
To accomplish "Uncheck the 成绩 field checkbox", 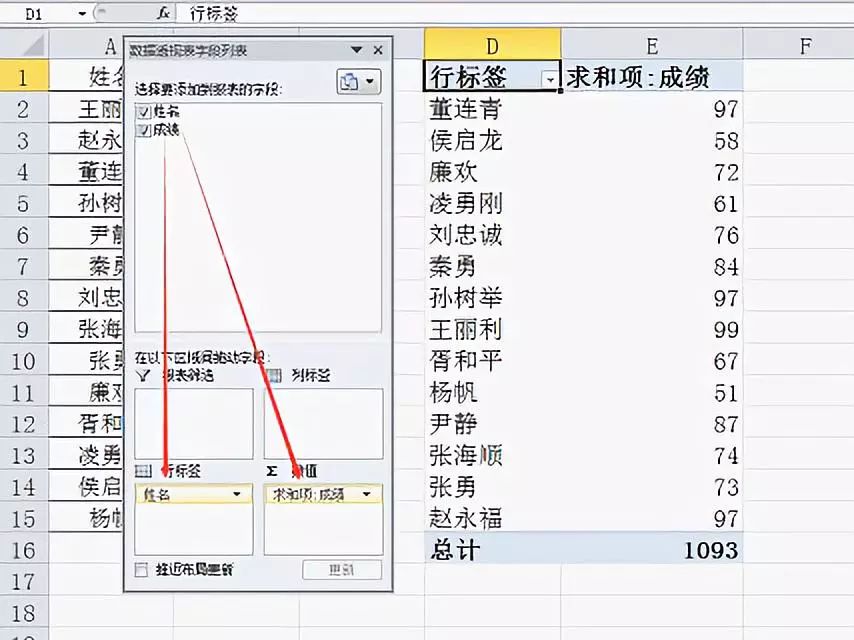I will 144,130.
